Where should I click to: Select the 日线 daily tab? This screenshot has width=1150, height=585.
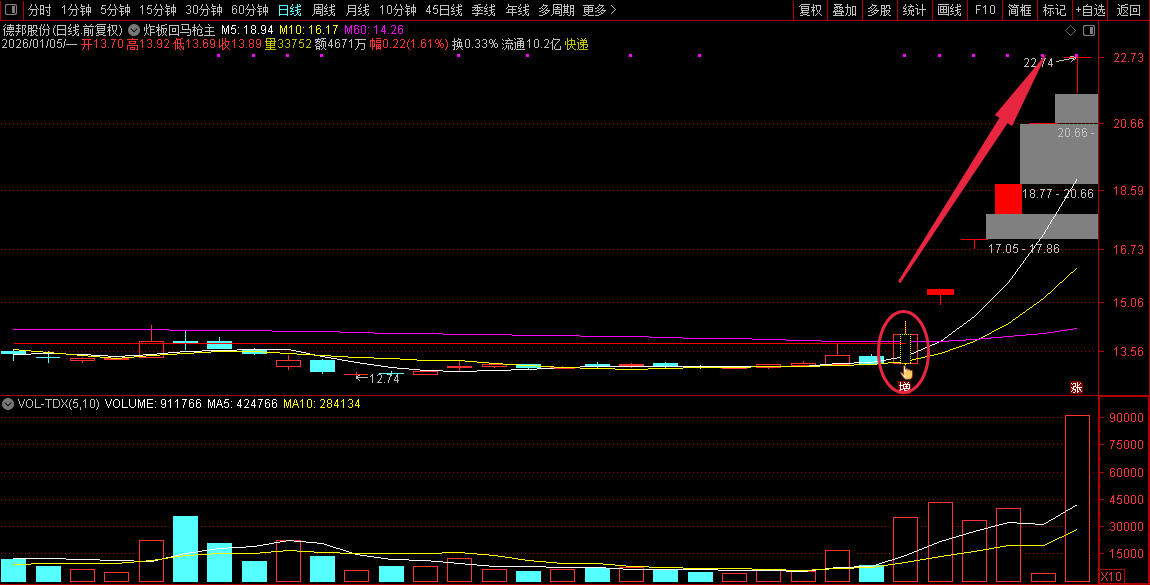pos(290,10)
